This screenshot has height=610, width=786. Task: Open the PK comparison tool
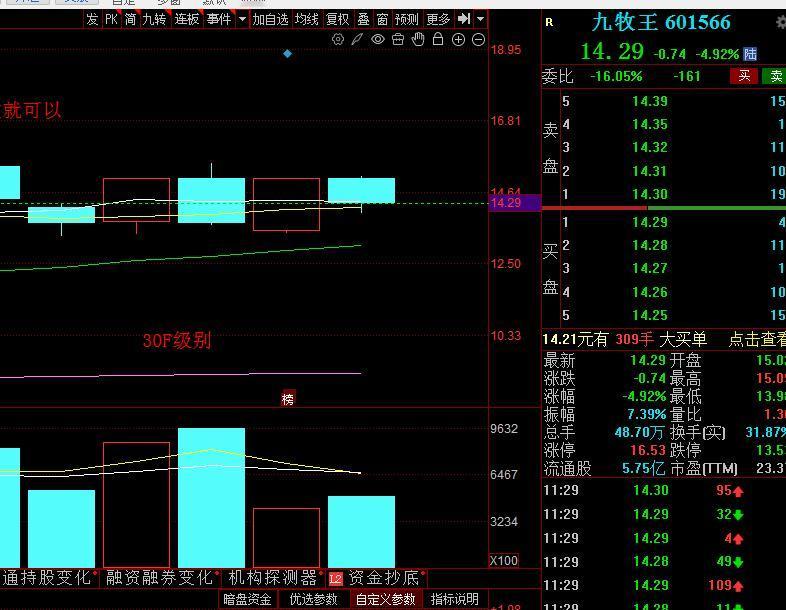(x=111, y=19)
